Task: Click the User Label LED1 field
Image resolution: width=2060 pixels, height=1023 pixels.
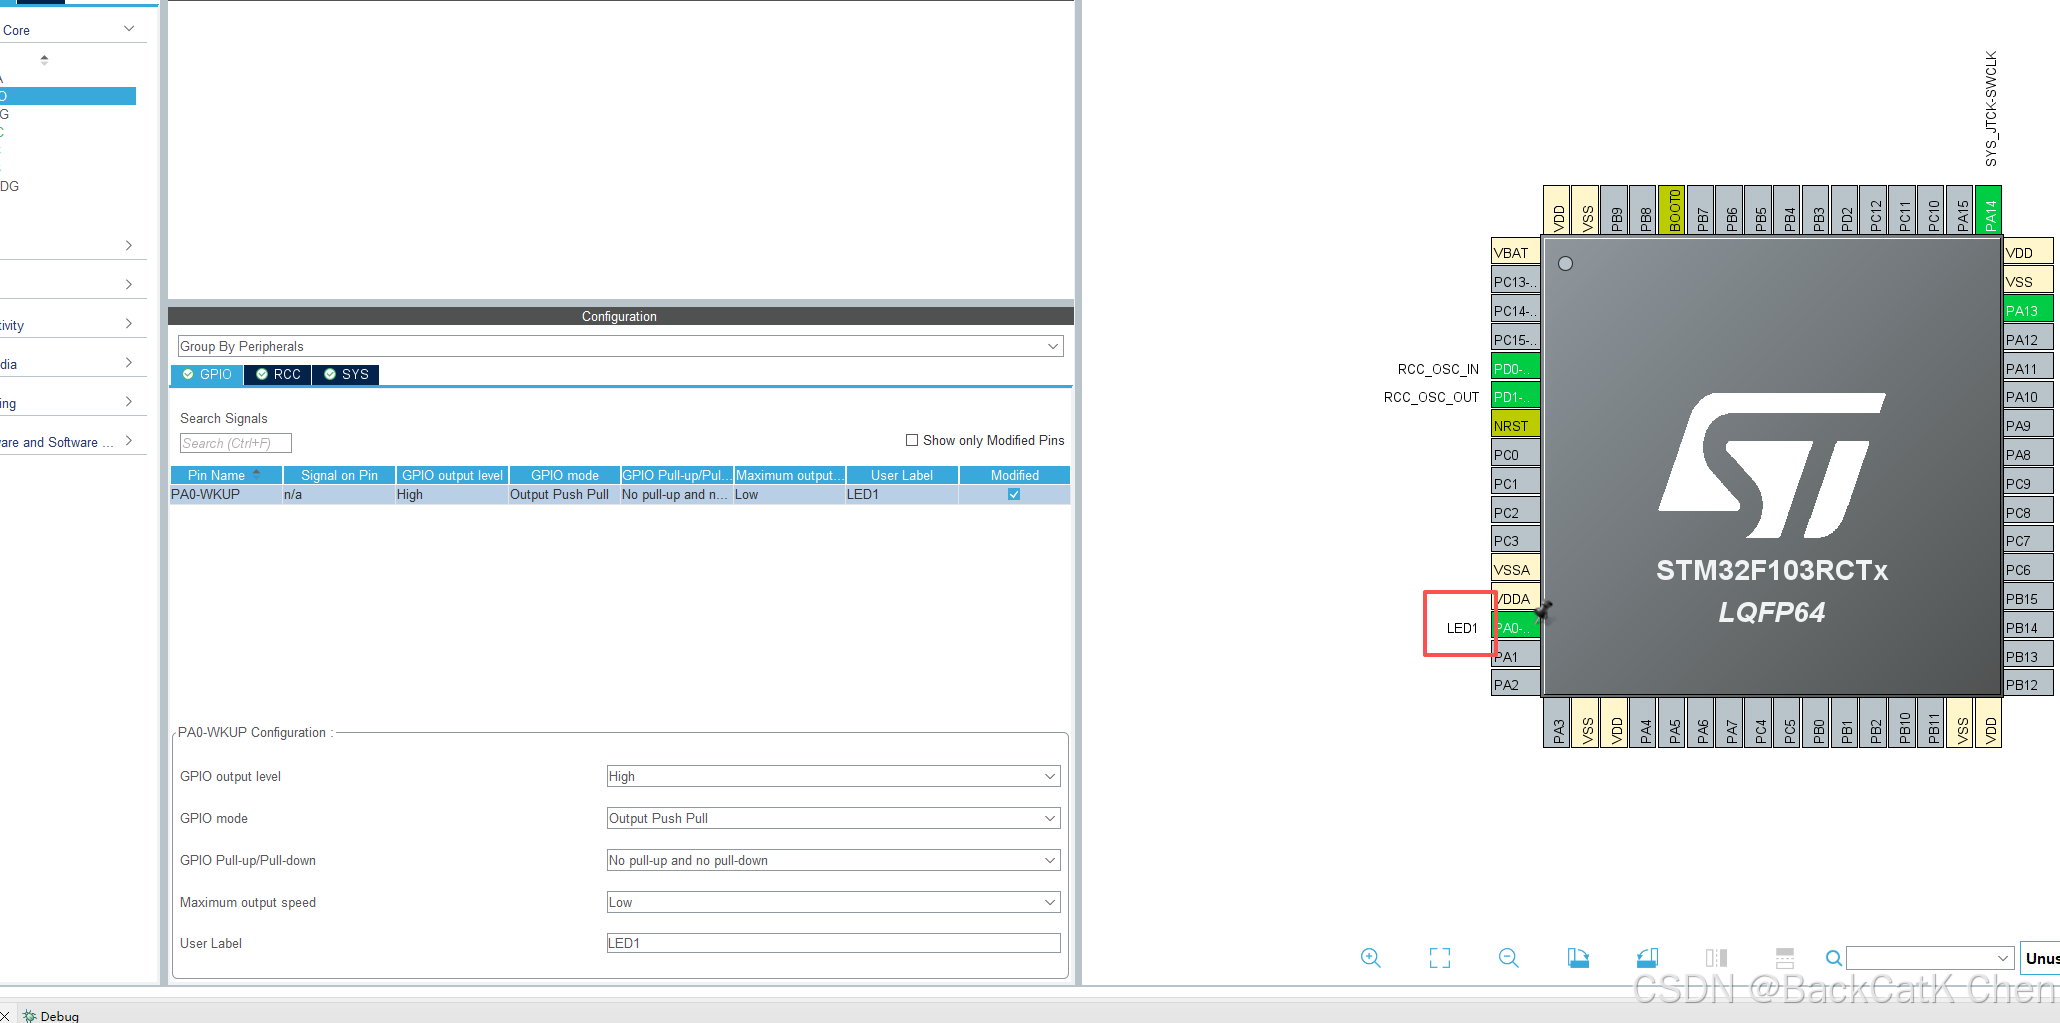Action: pyautogui.click(x=833, y=943)
